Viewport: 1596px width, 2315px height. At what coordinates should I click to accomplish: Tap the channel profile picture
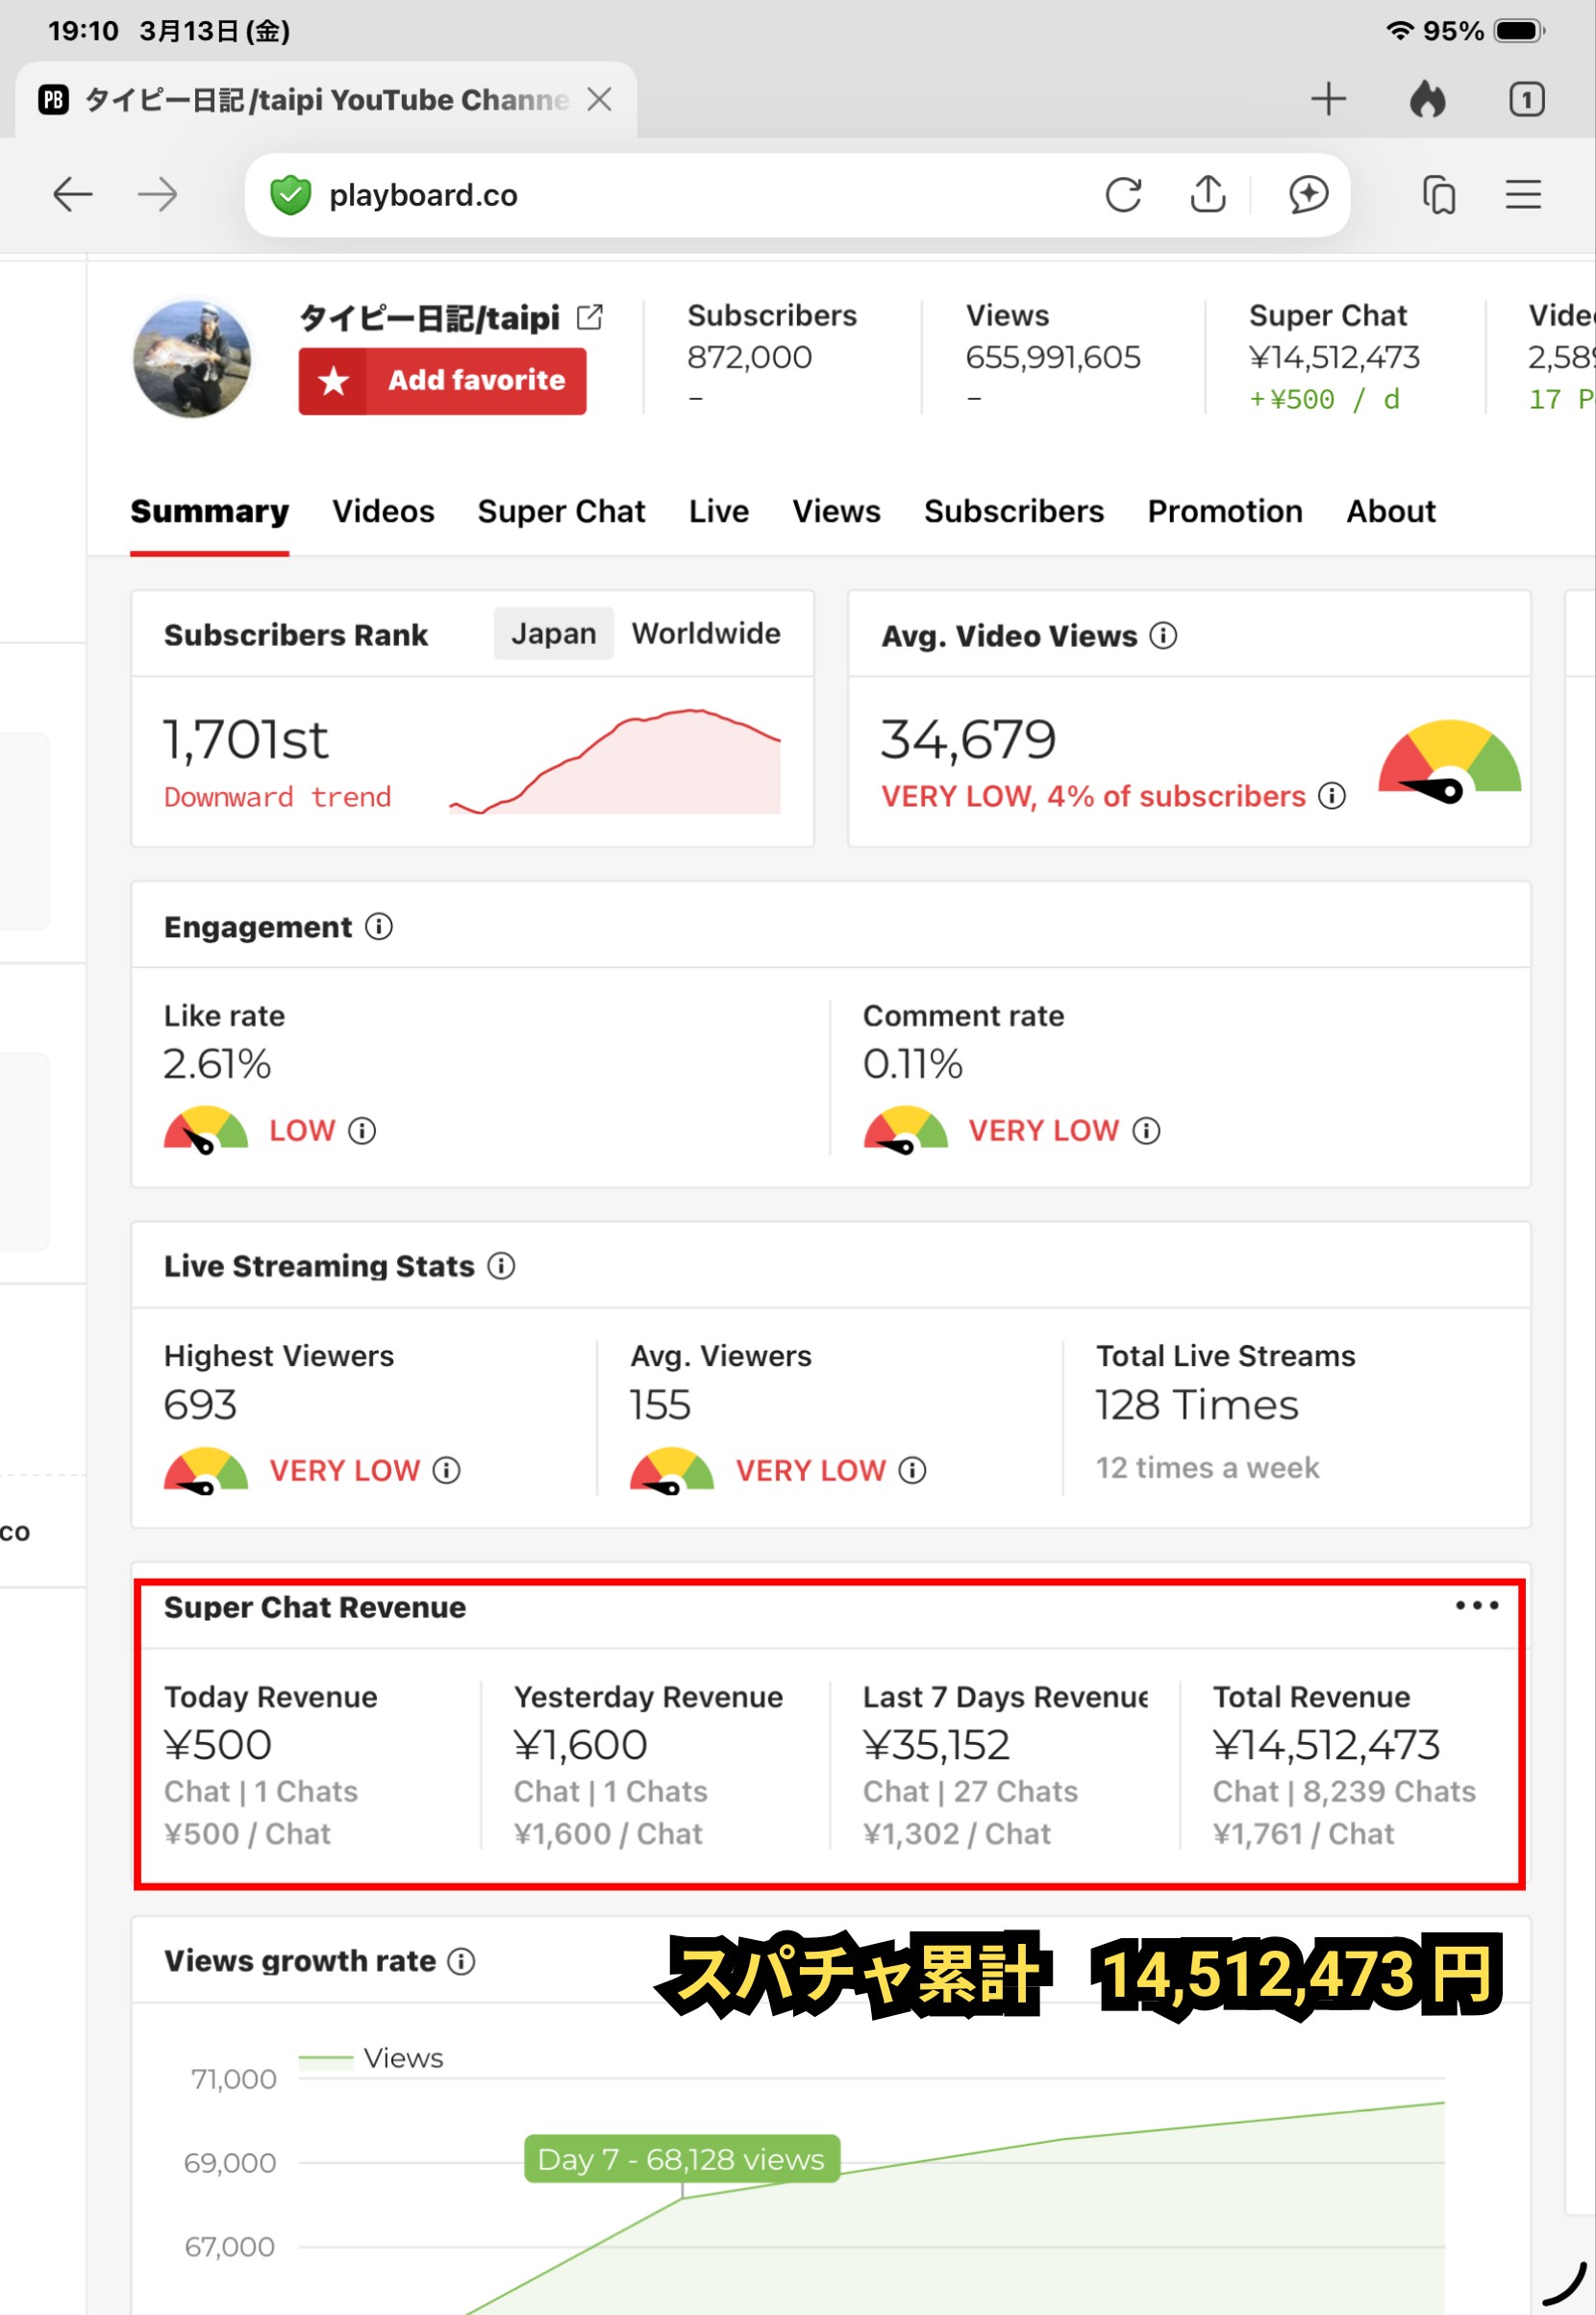click(x=192, y=359)
